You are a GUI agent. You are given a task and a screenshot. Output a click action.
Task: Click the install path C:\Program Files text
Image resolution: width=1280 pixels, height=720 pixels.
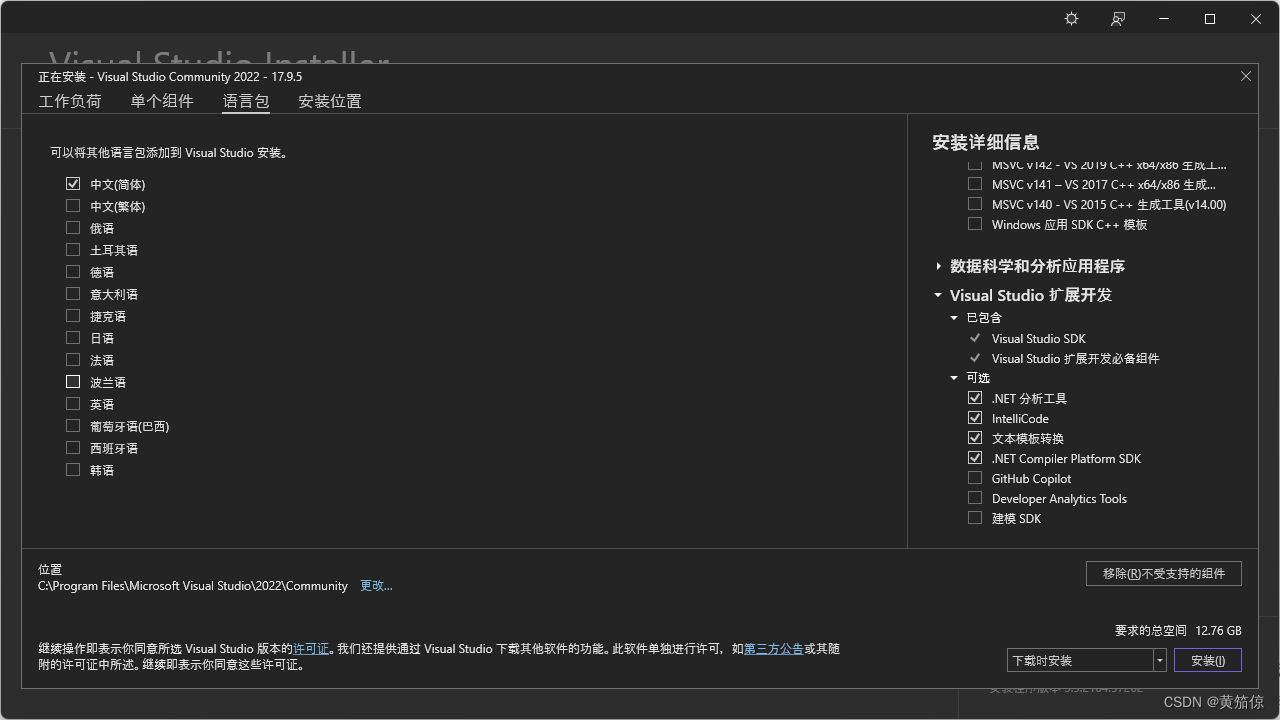coord(193,586)
